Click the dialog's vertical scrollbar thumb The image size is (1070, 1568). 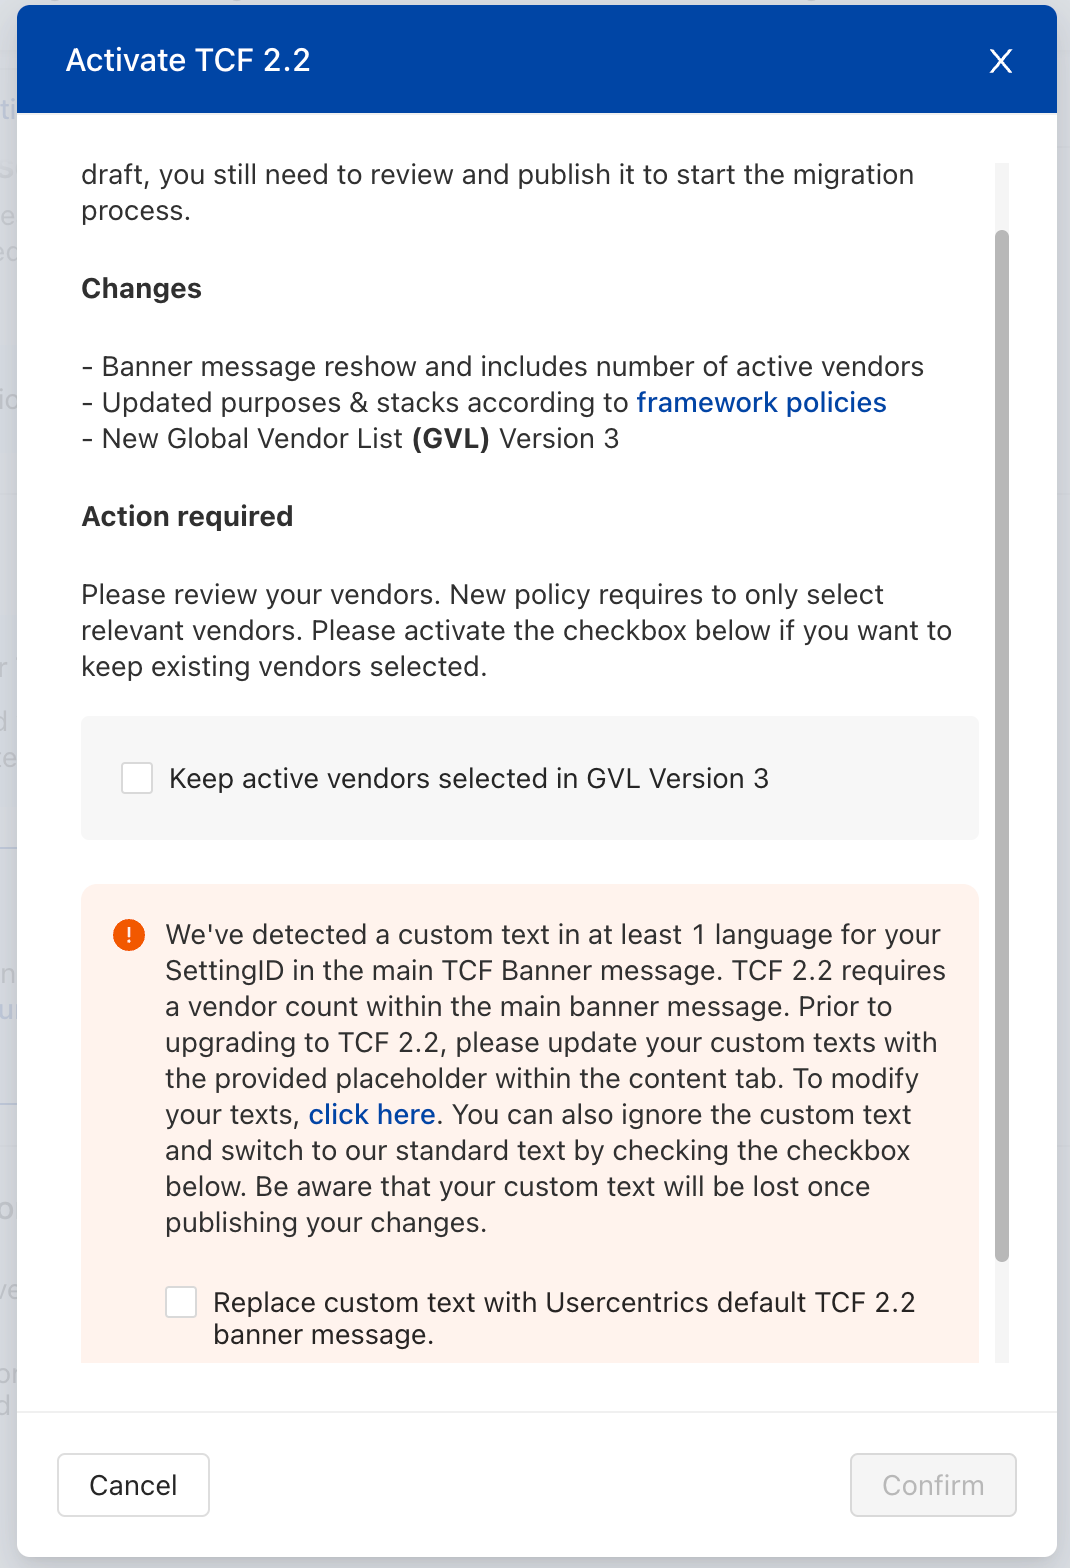point(1002,746)
